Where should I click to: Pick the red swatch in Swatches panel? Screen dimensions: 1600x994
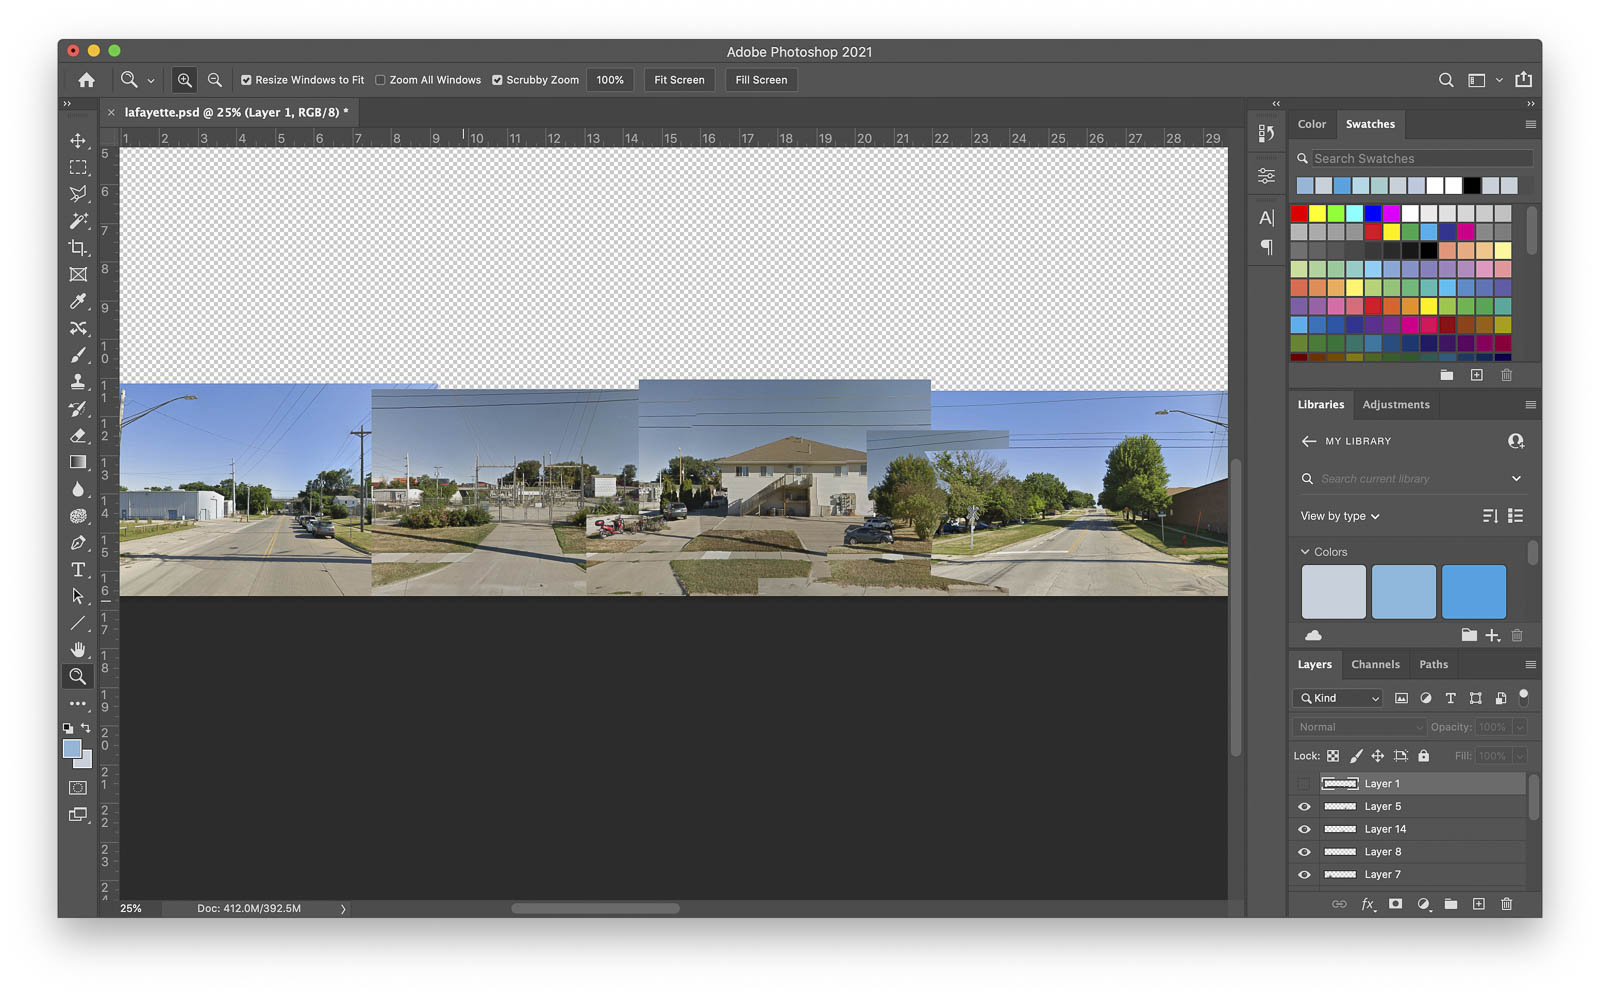1299,213
